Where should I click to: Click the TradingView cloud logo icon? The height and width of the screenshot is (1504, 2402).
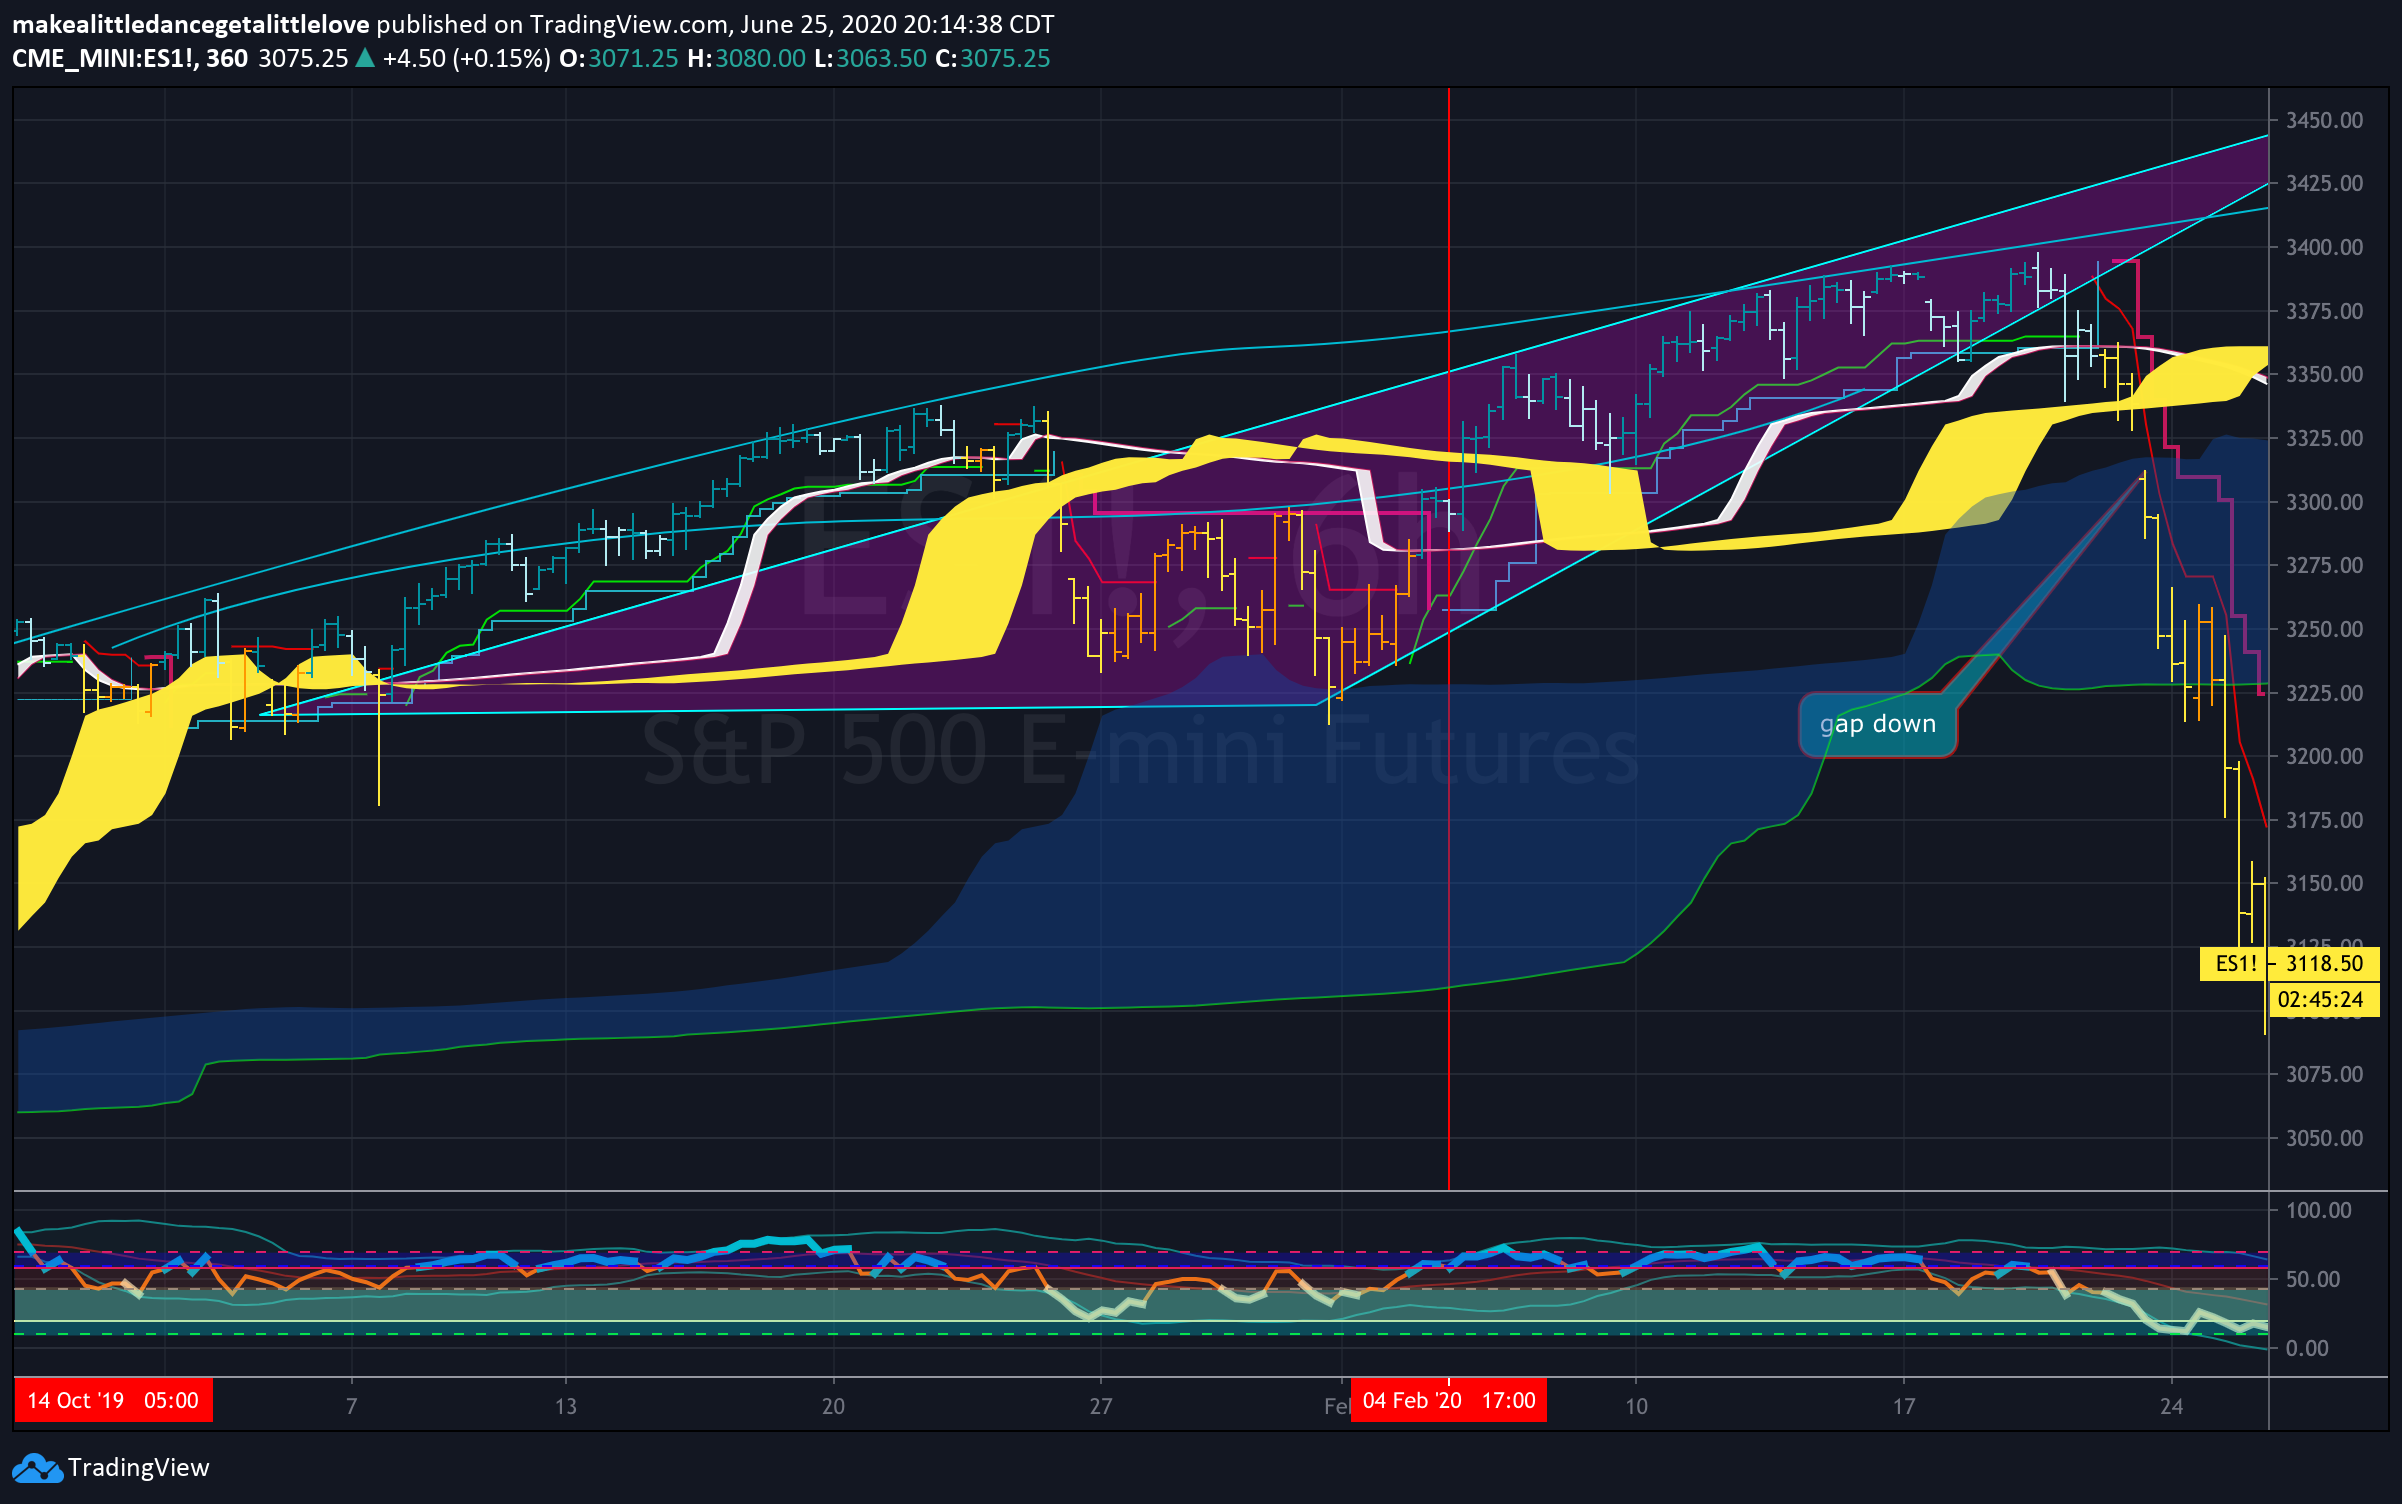(x=37, y=1468)
